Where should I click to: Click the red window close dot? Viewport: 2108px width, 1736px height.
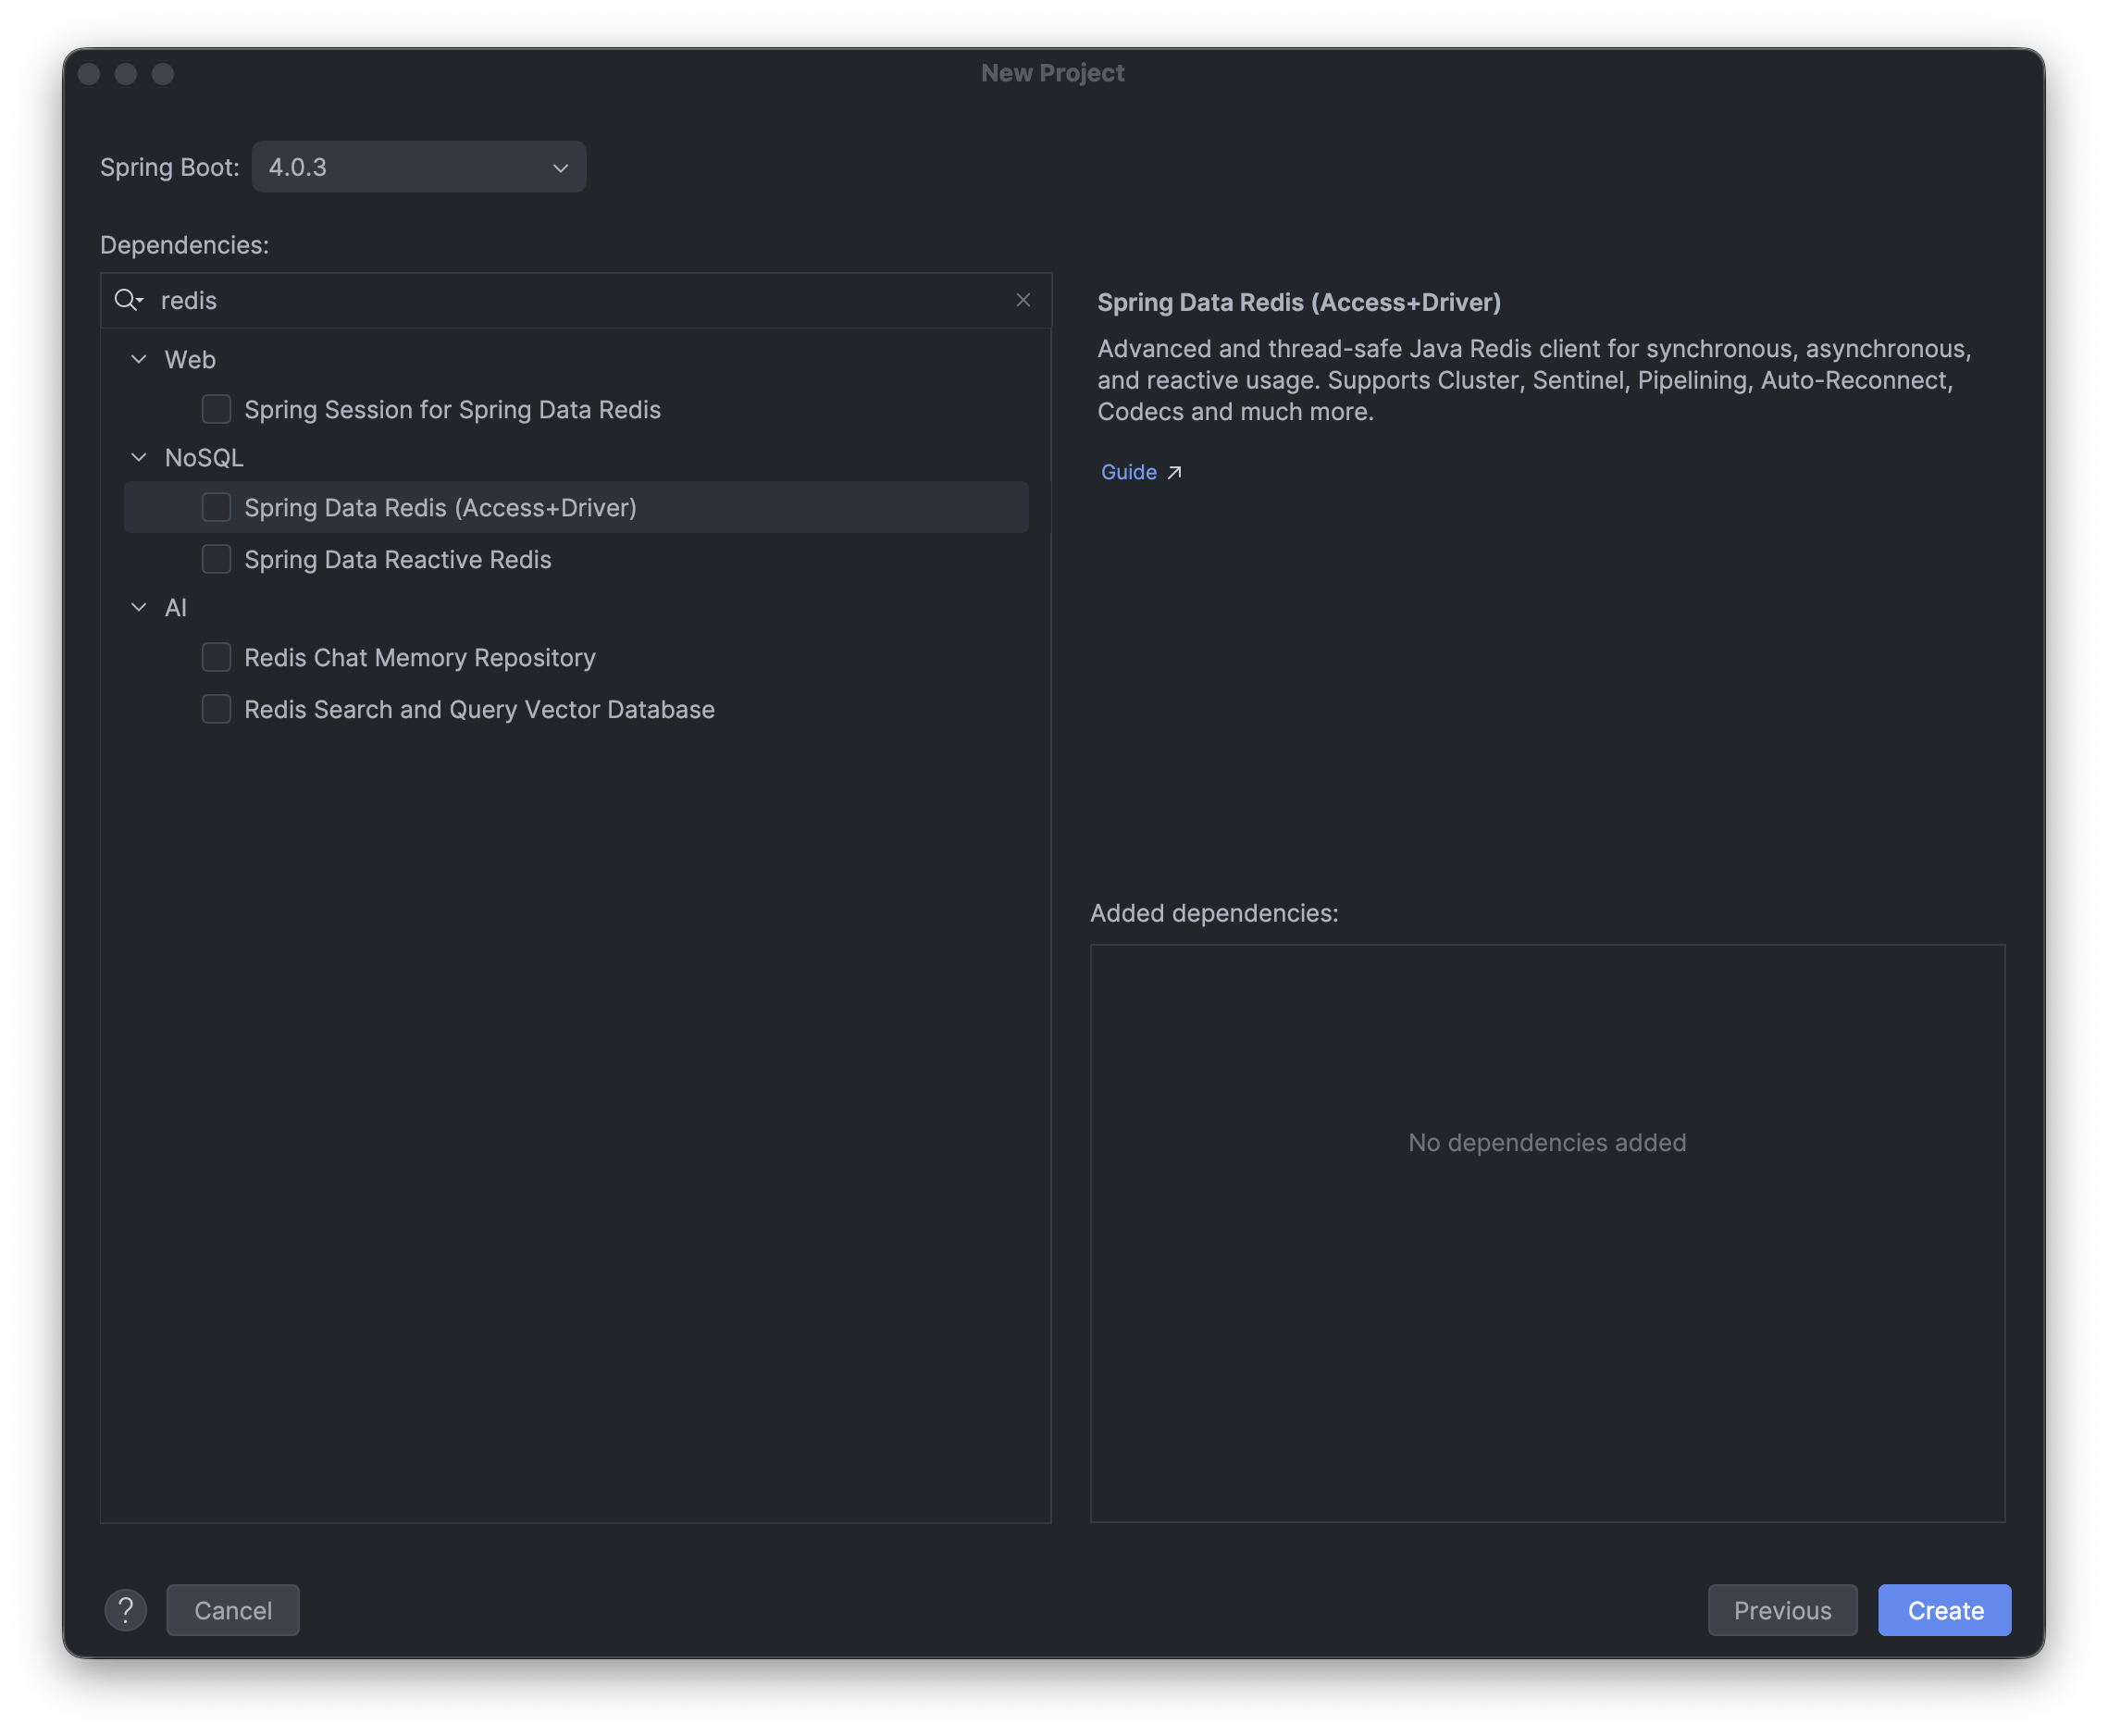click(89, 74)
